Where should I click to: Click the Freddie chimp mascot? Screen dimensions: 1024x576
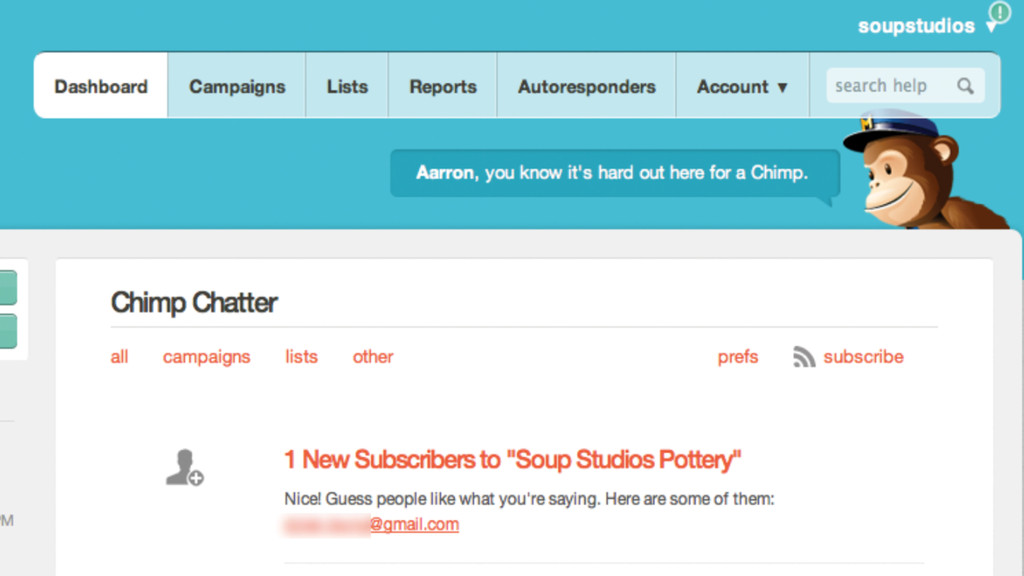click(922, 170)
